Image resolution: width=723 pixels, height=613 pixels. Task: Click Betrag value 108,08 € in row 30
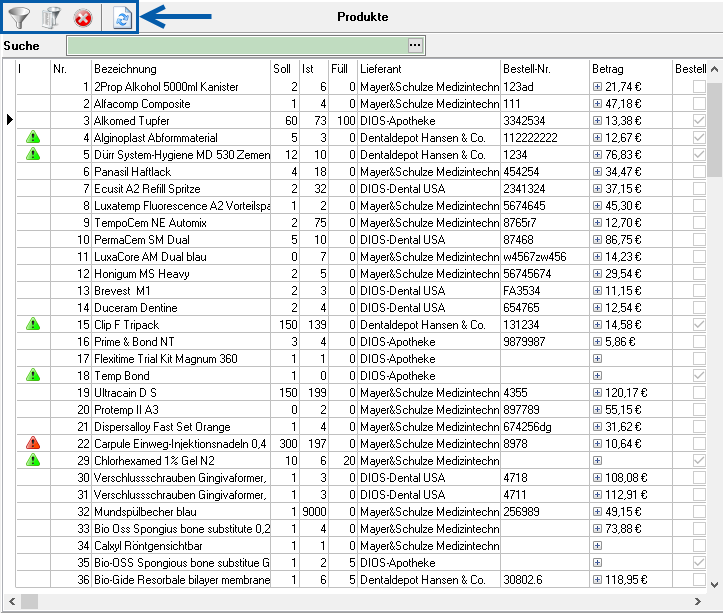[626, 478]
